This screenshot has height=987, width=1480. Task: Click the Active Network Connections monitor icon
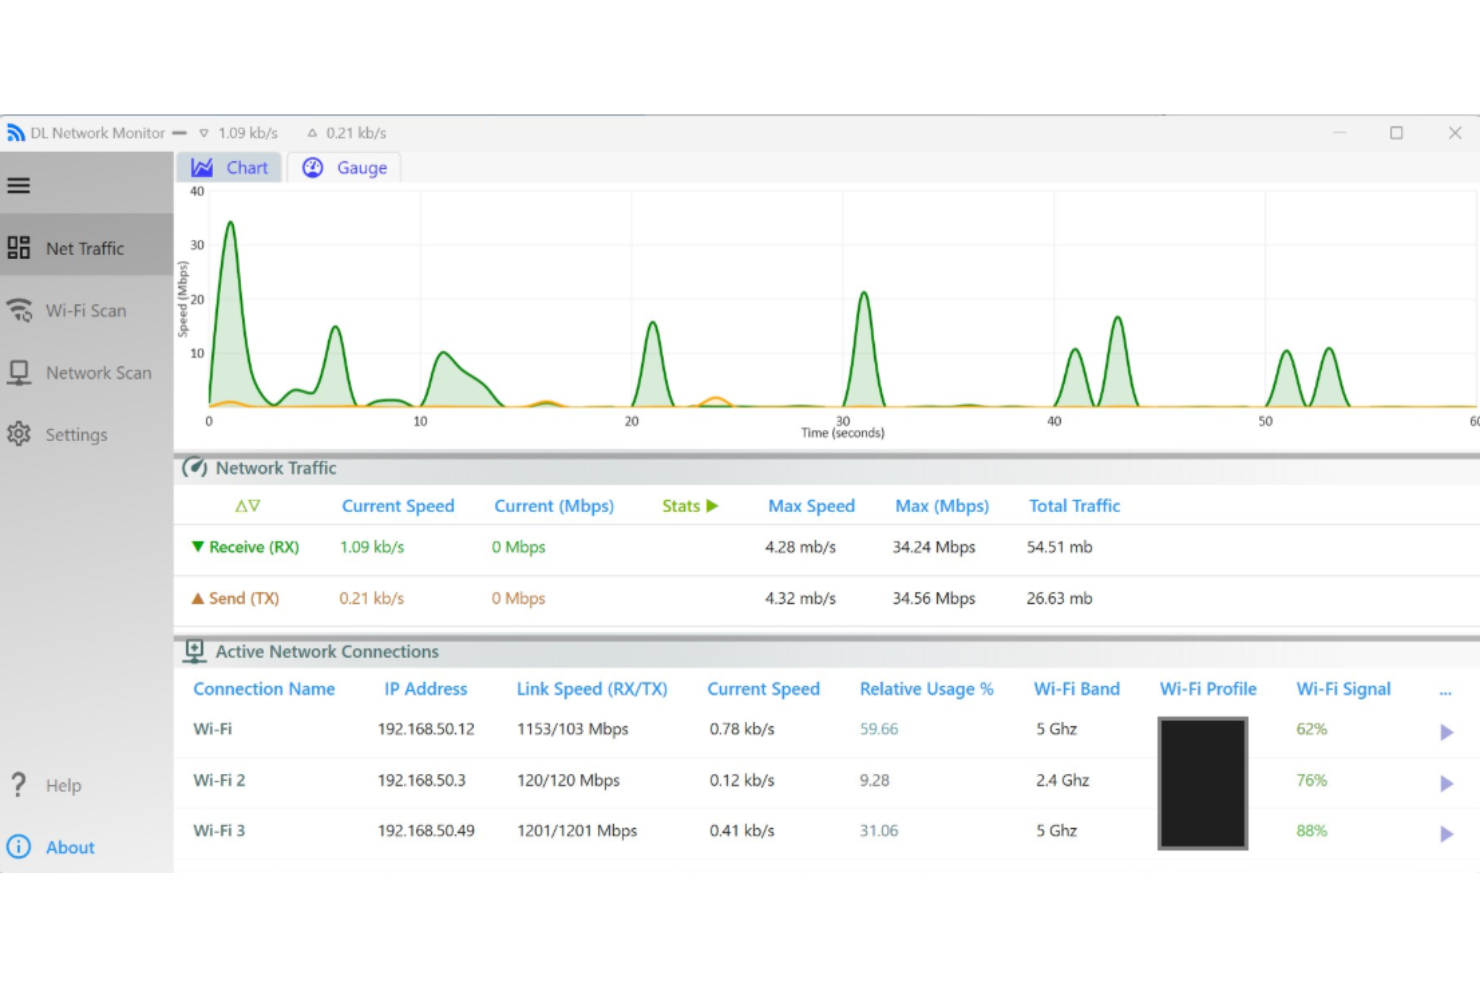coord(195,650)
